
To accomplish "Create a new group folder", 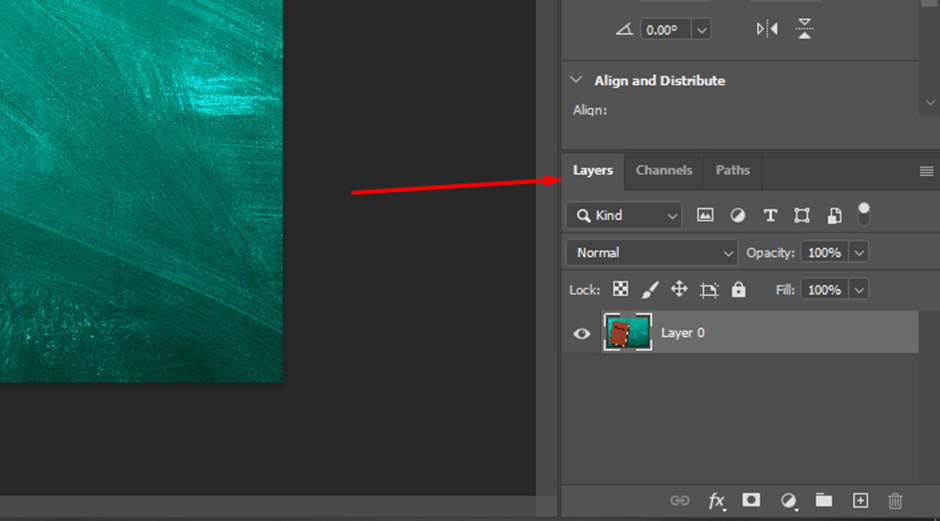I will click(x=824, y=499).
